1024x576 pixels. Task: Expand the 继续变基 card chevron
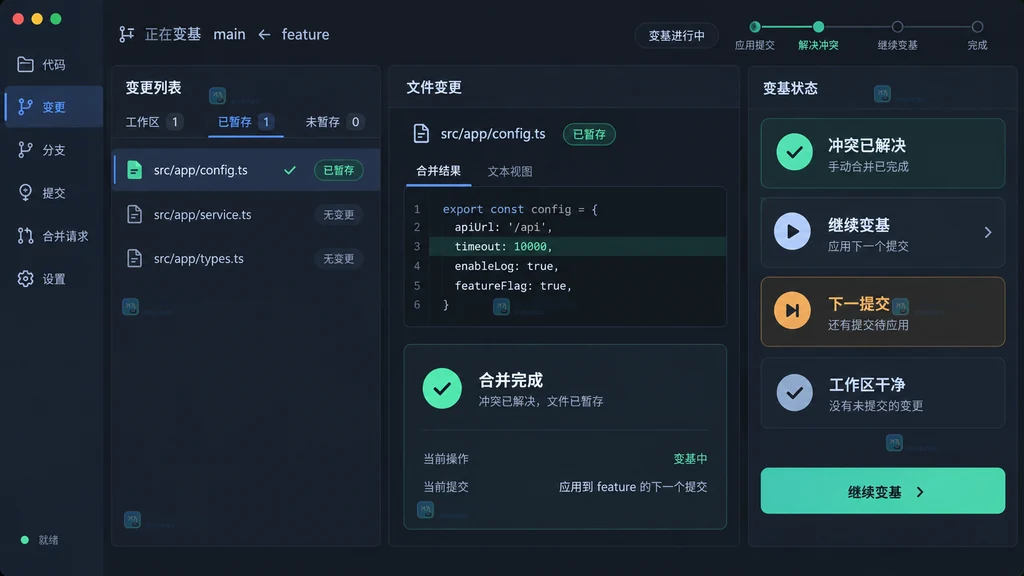(987, 232)
